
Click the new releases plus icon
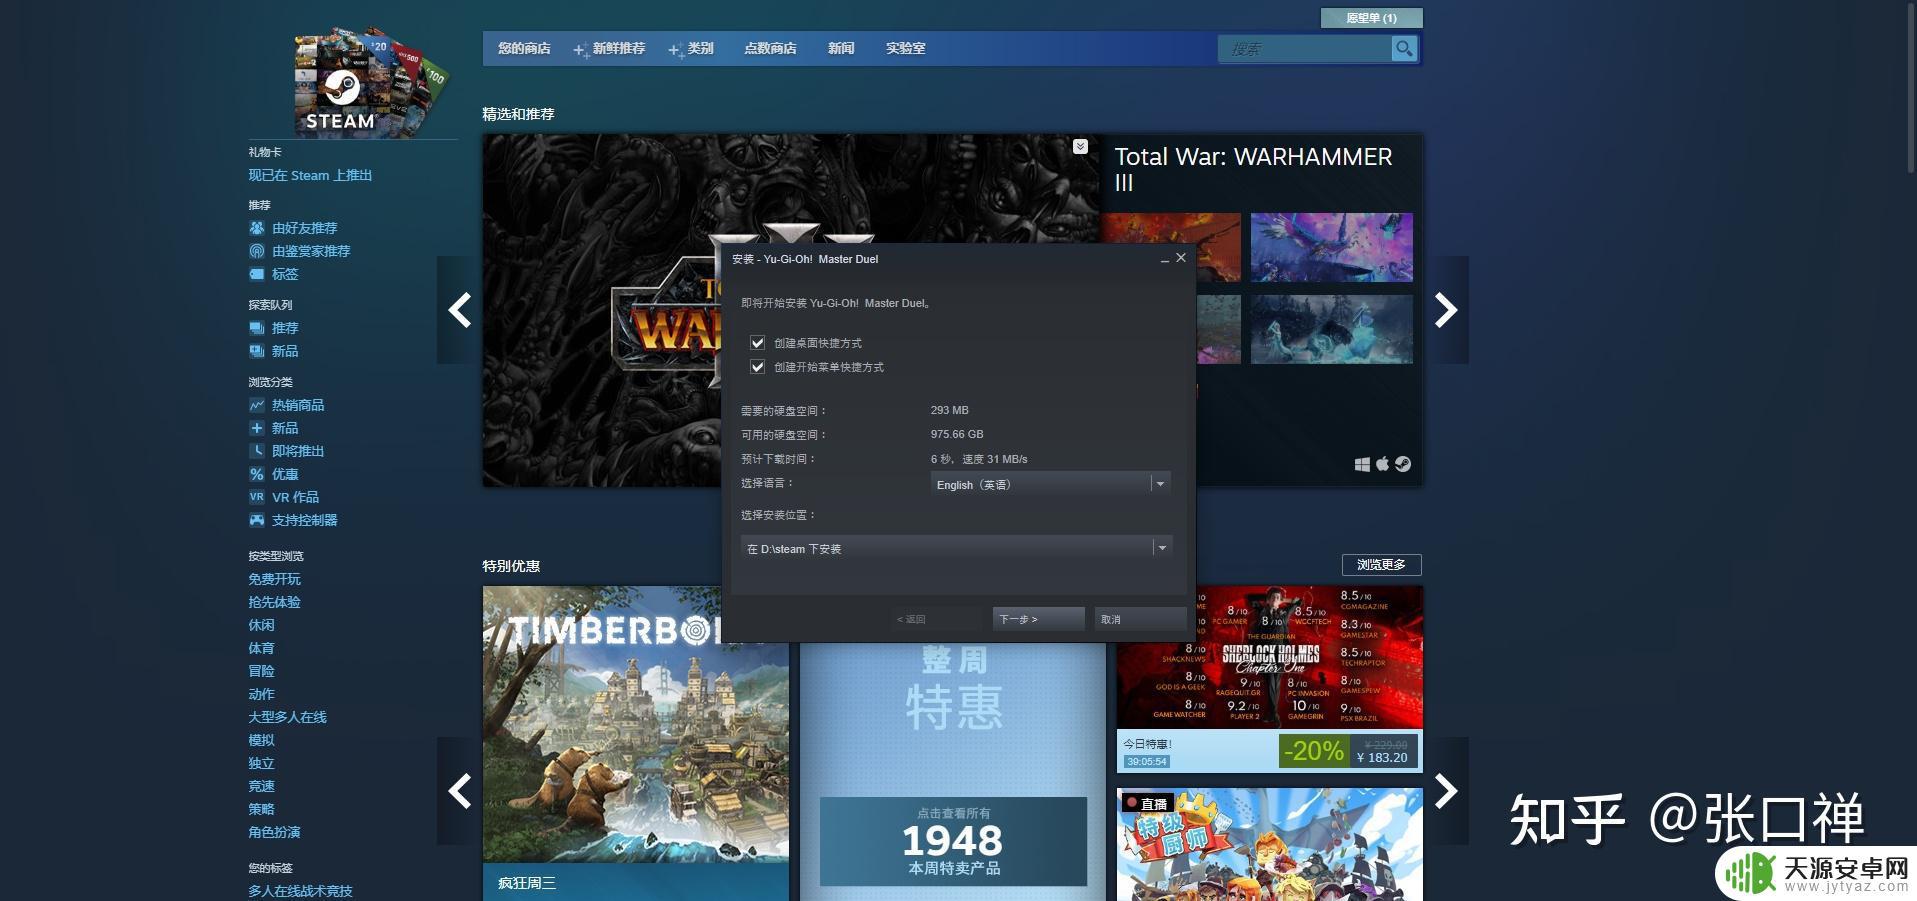click(257, 428)
